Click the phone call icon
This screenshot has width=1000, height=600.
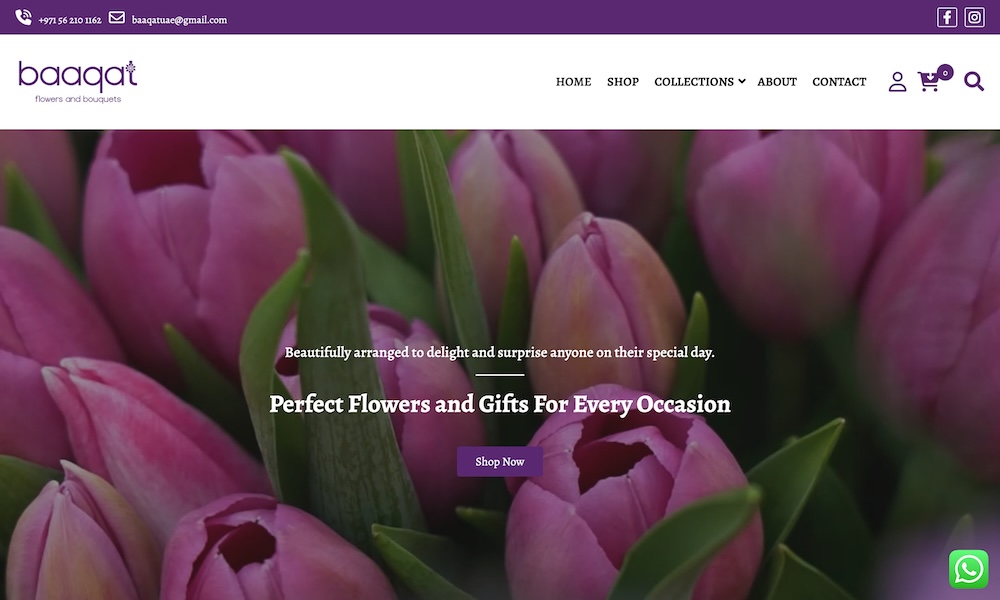24,17
